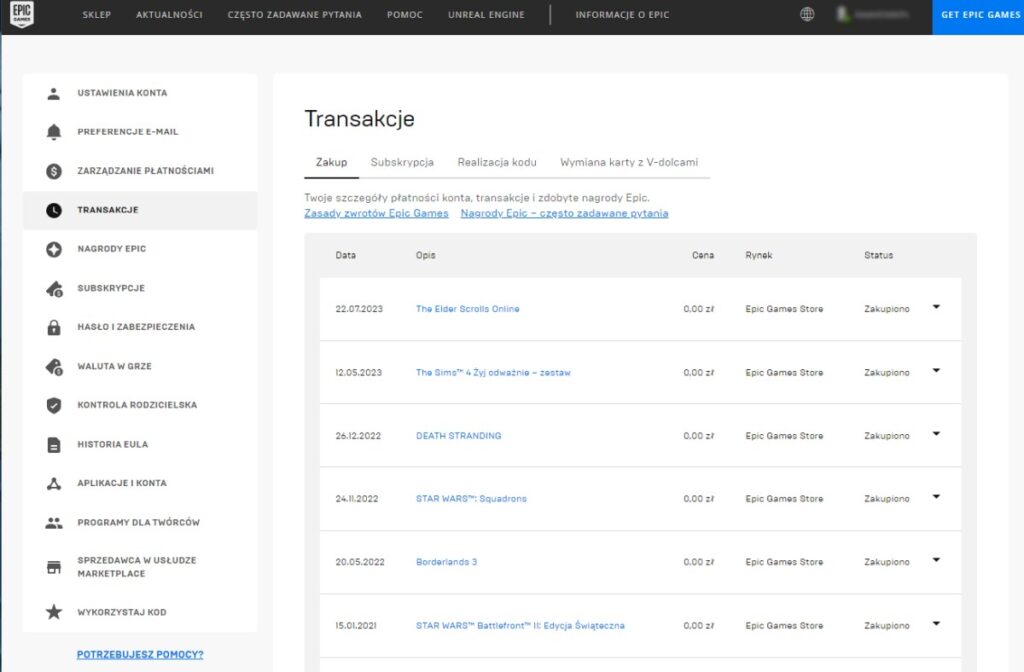Click the Cena column header
Viewport: 1024px width, 672px height.
click(703, 255)
